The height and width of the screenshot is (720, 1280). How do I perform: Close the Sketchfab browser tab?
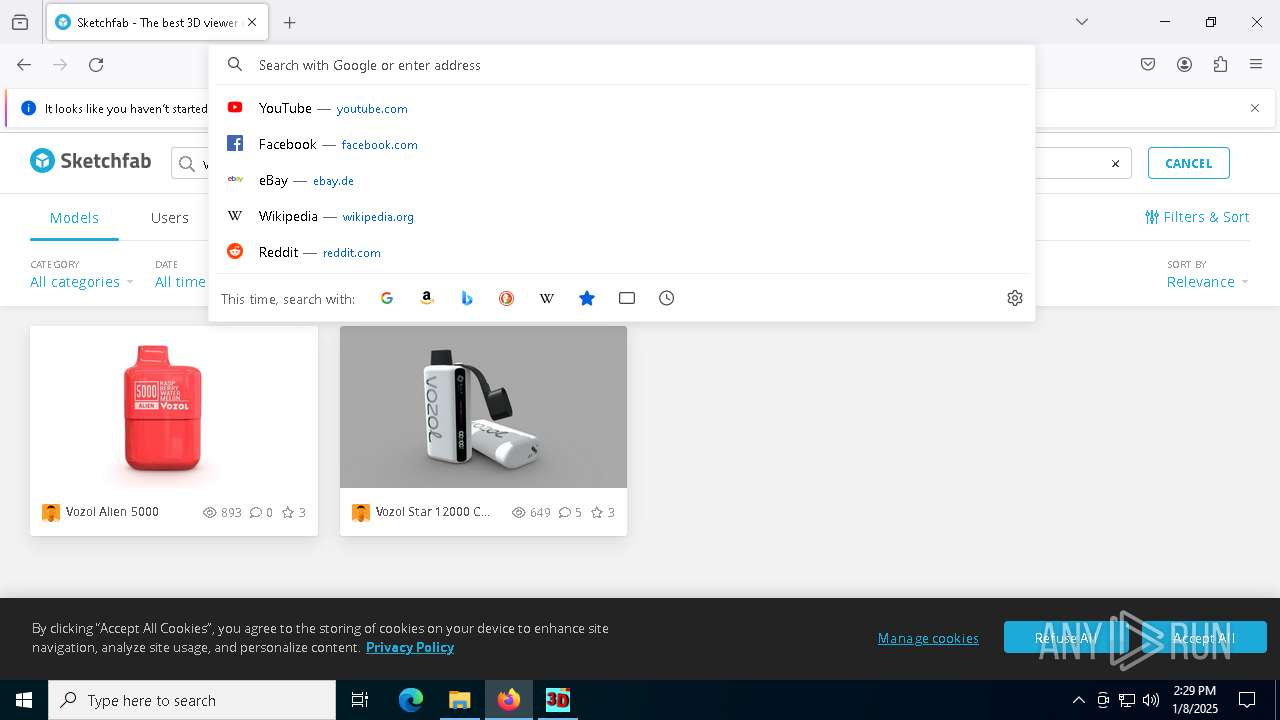click(252, 22)
